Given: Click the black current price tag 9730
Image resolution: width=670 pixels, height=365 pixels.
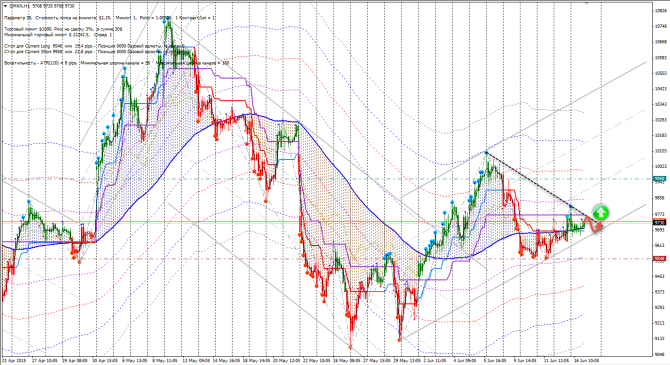Looking at the screenshot, I should point(659,222).
